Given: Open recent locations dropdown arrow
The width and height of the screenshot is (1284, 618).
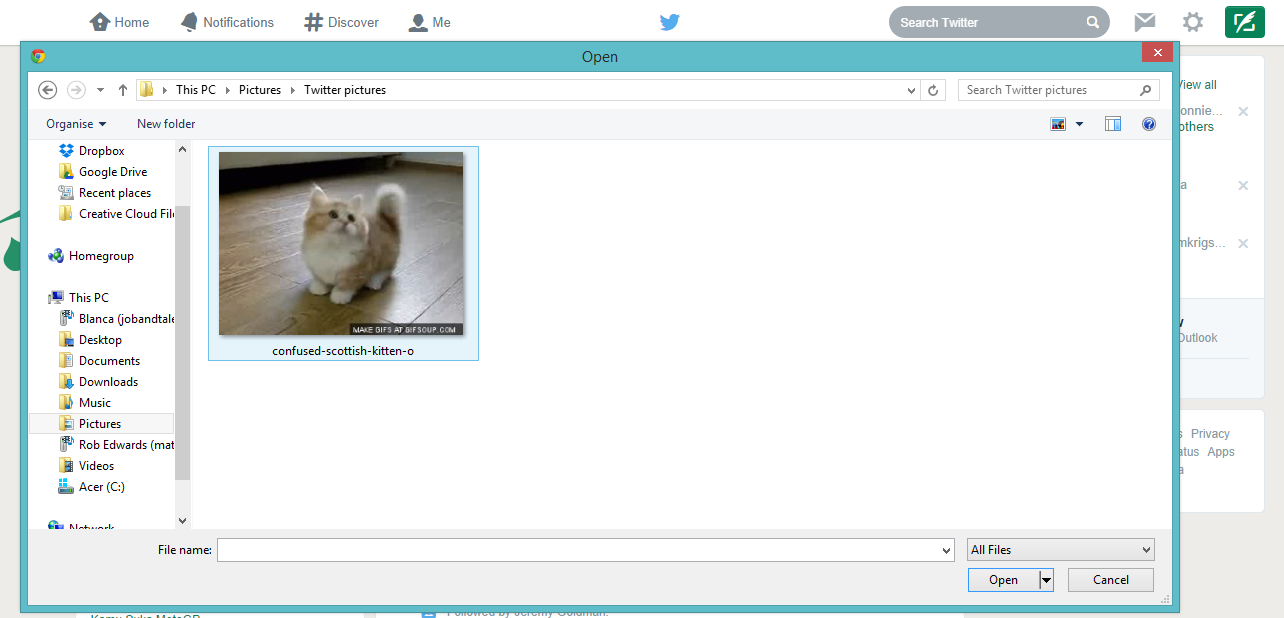Looking at the screenshot, I should (100, 90).
